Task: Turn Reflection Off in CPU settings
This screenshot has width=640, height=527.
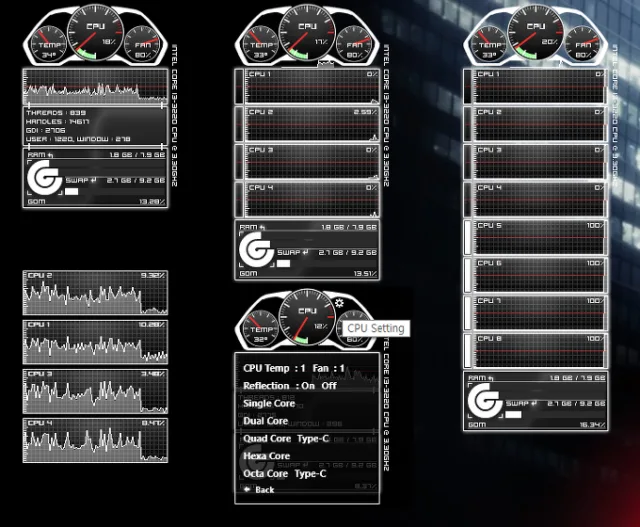Action: pos(329,386)
